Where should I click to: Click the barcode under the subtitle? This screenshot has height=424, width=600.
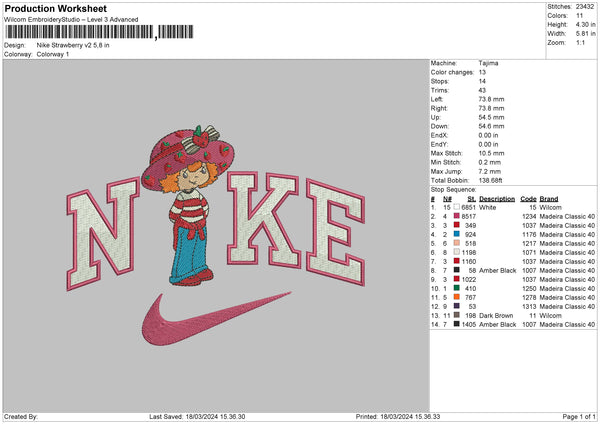[x=100, y=32]
